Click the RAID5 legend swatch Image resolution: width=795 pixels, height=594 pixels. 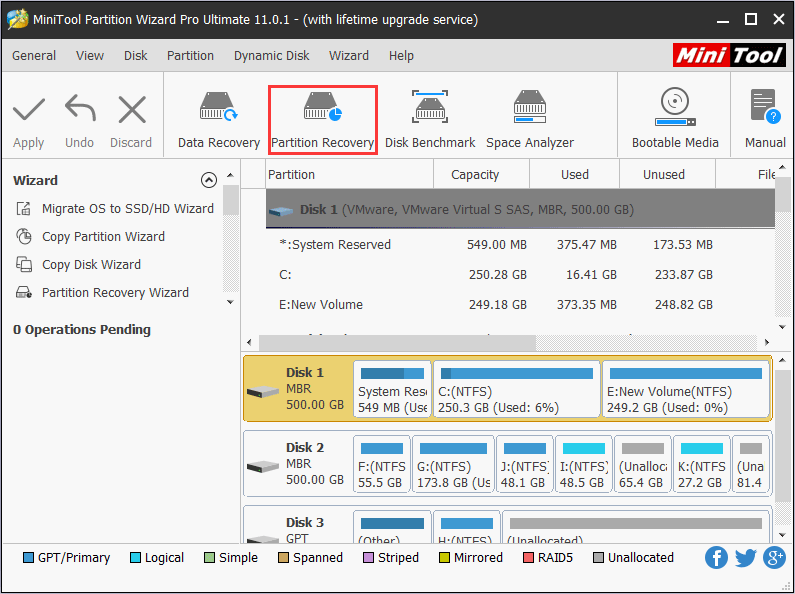[x=528, y=558]
